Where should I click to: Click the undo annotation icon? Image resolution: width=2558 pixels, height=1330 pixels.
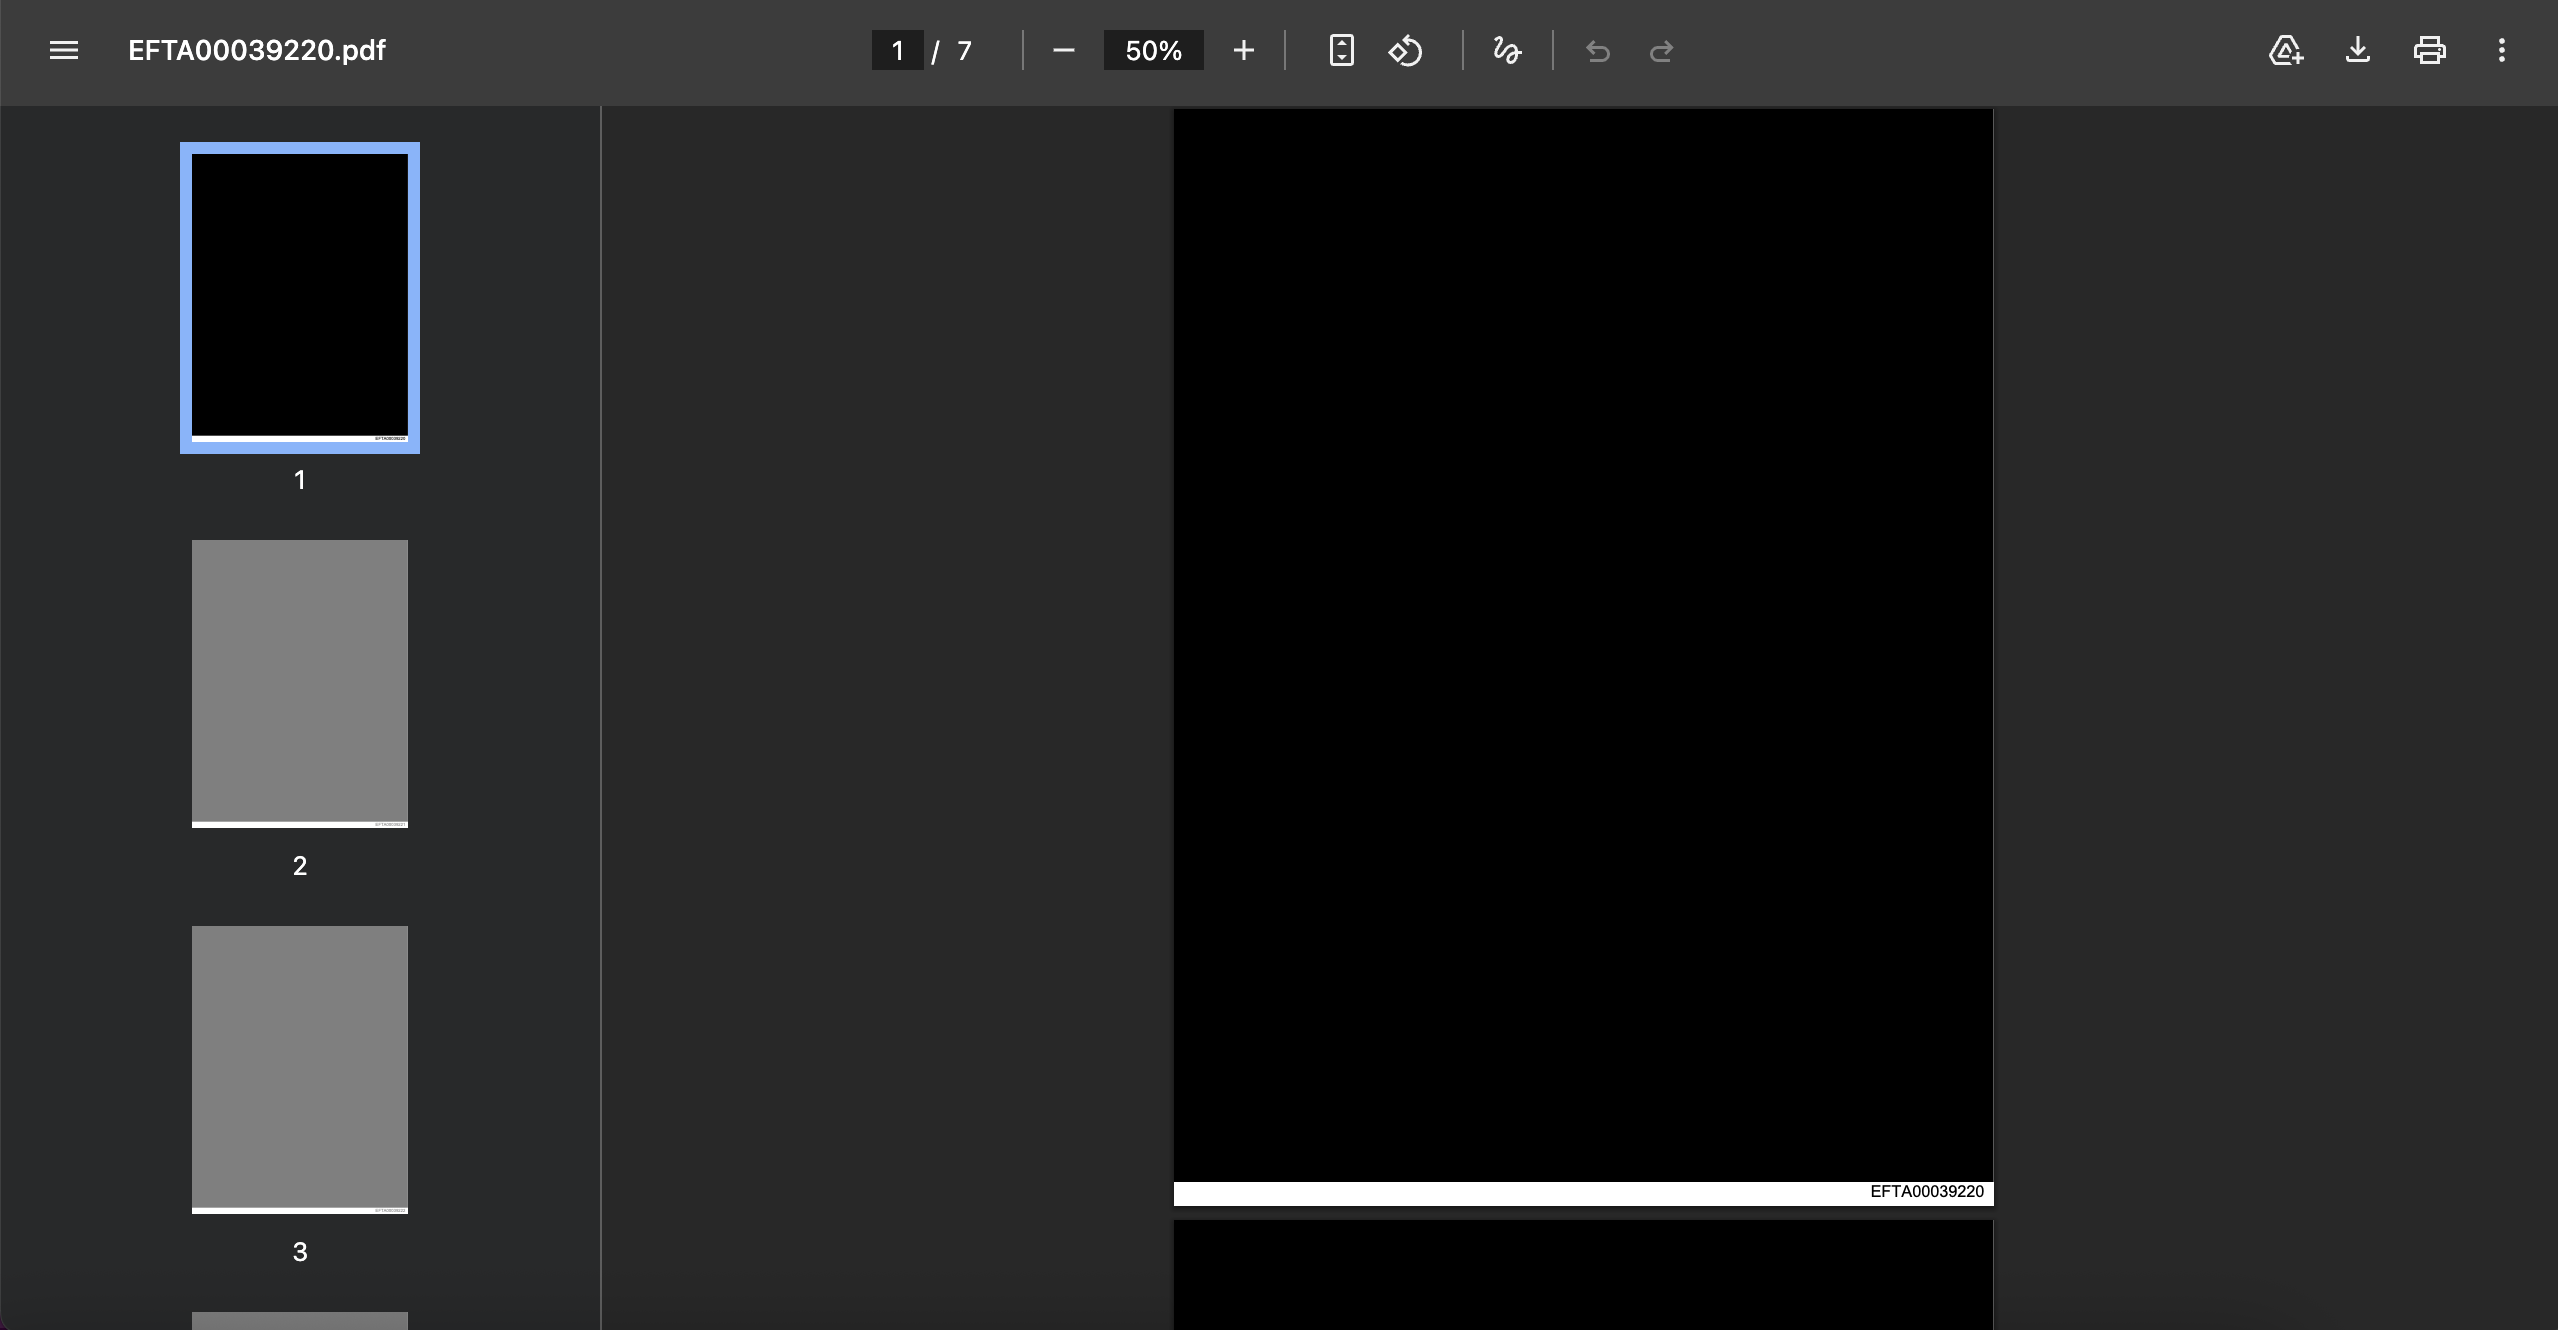pos(1597,50)
